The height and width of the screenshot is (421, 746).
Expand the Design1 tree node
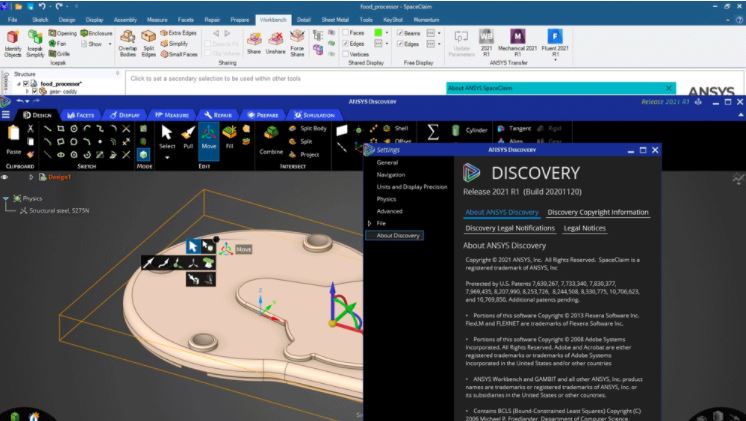pyautogui.click(x=31, y=177)
